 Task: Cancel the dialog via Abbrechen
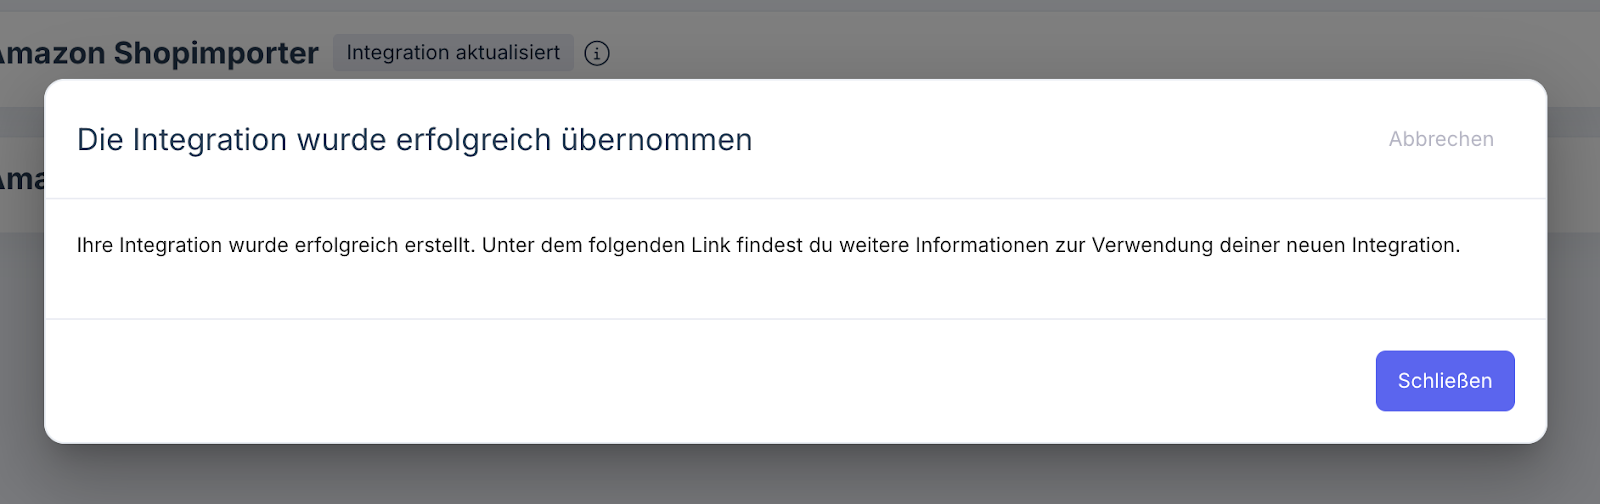(1440, 139)
